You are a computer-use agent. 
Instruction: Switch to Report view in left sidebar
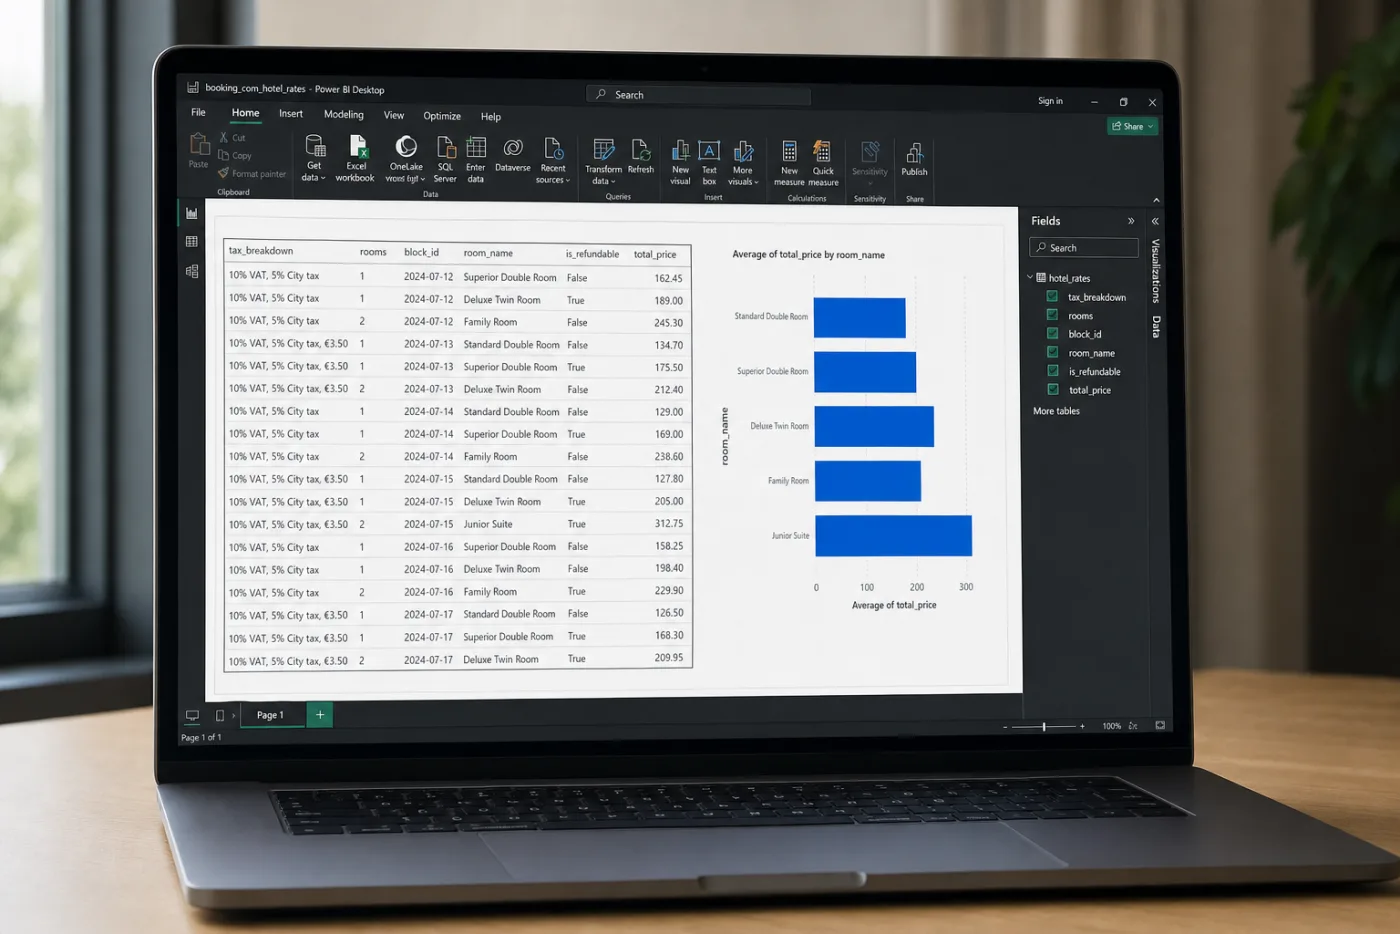pos(192,213)
